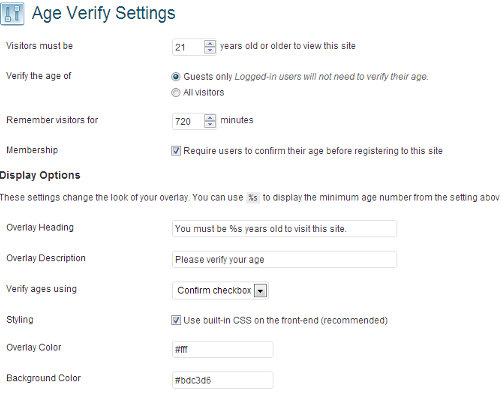Image resolution: width=500 pixels, height=400 pixels.
Task: Increase minimum age with up arrow
Action: tap(210, 44)
